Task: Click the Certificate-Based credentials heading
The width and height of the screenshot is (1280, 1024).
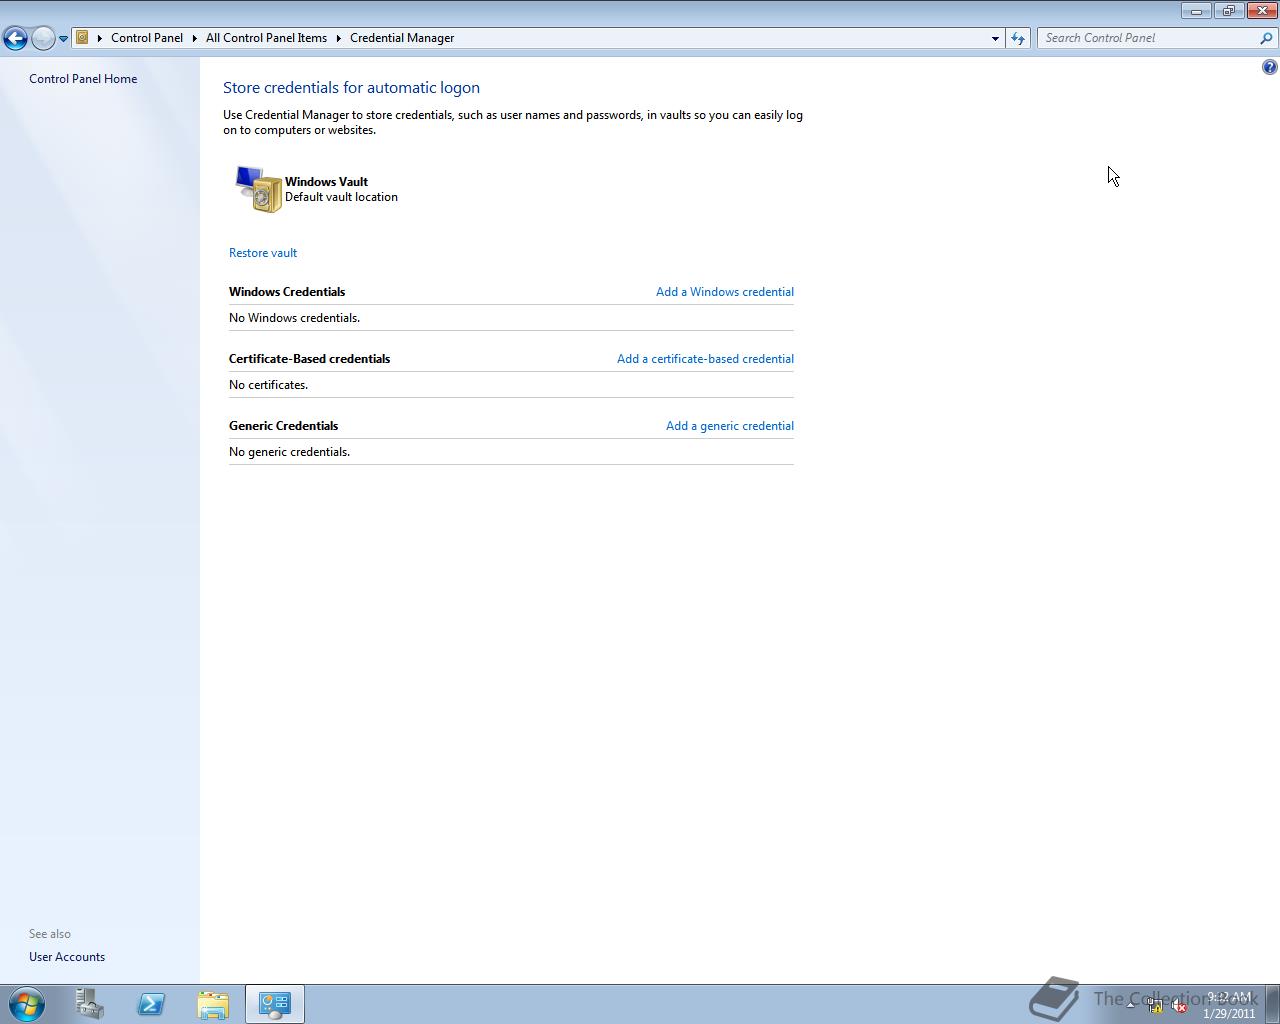Action: coord(309,359)
